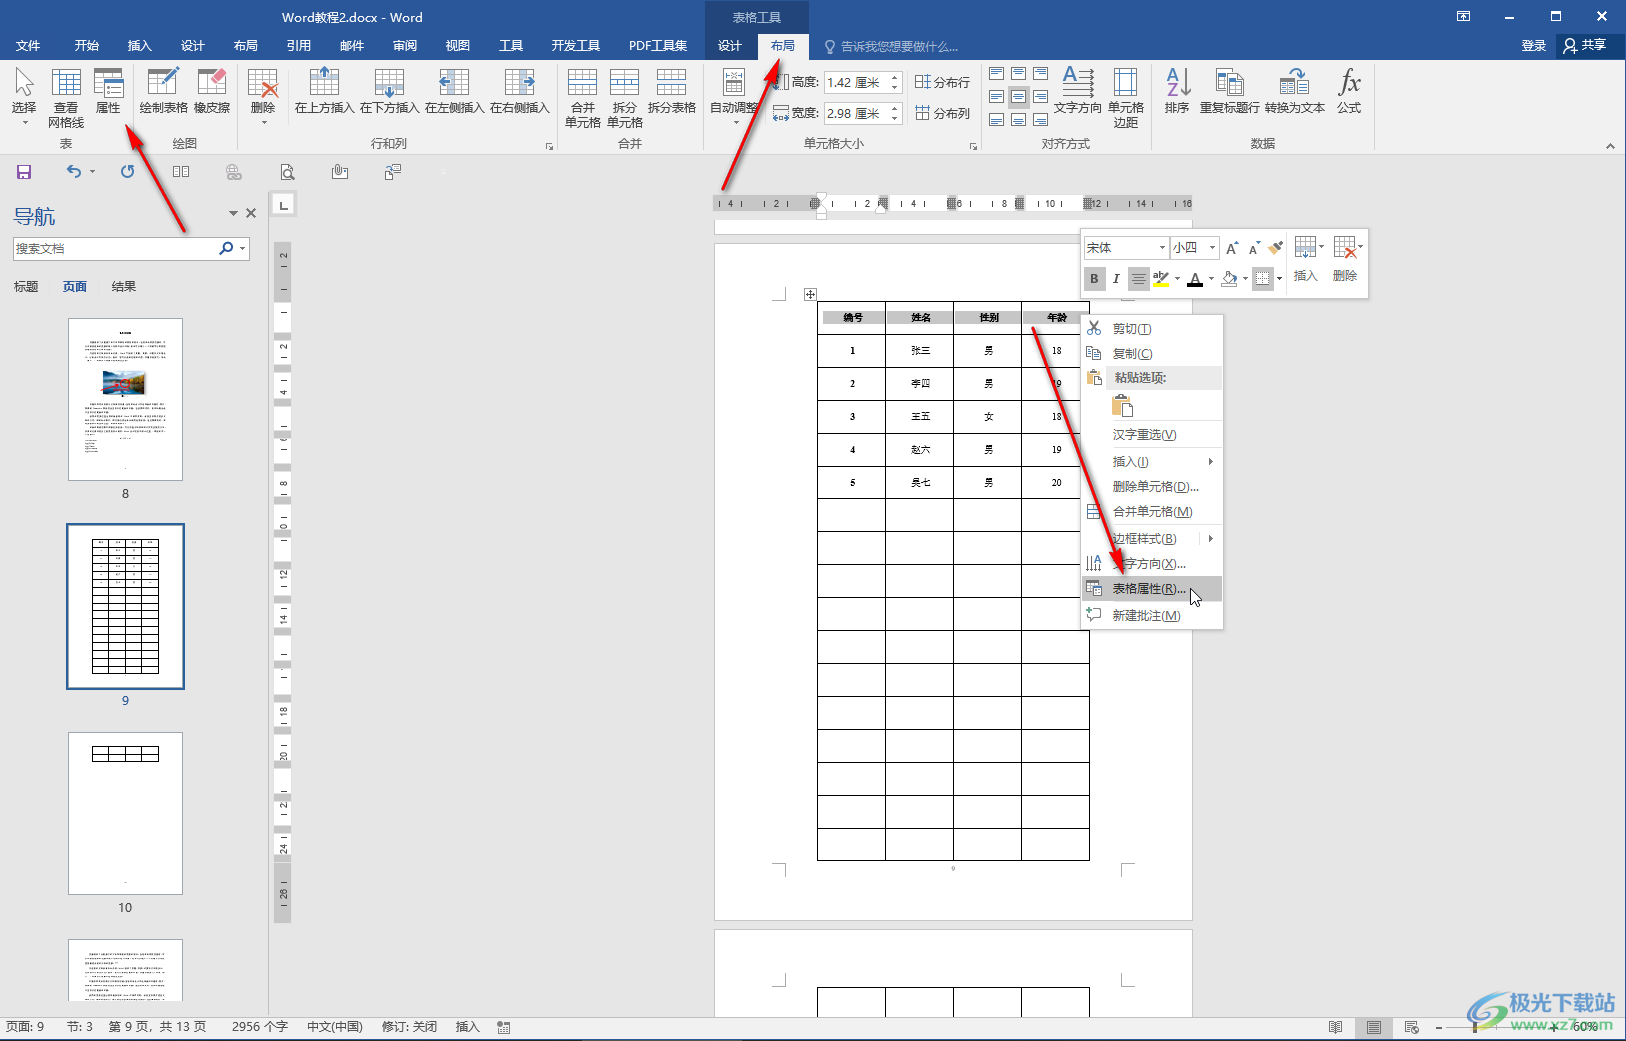
Task: Switch to Results (结果) navigation tab
Action: (124, 287)
